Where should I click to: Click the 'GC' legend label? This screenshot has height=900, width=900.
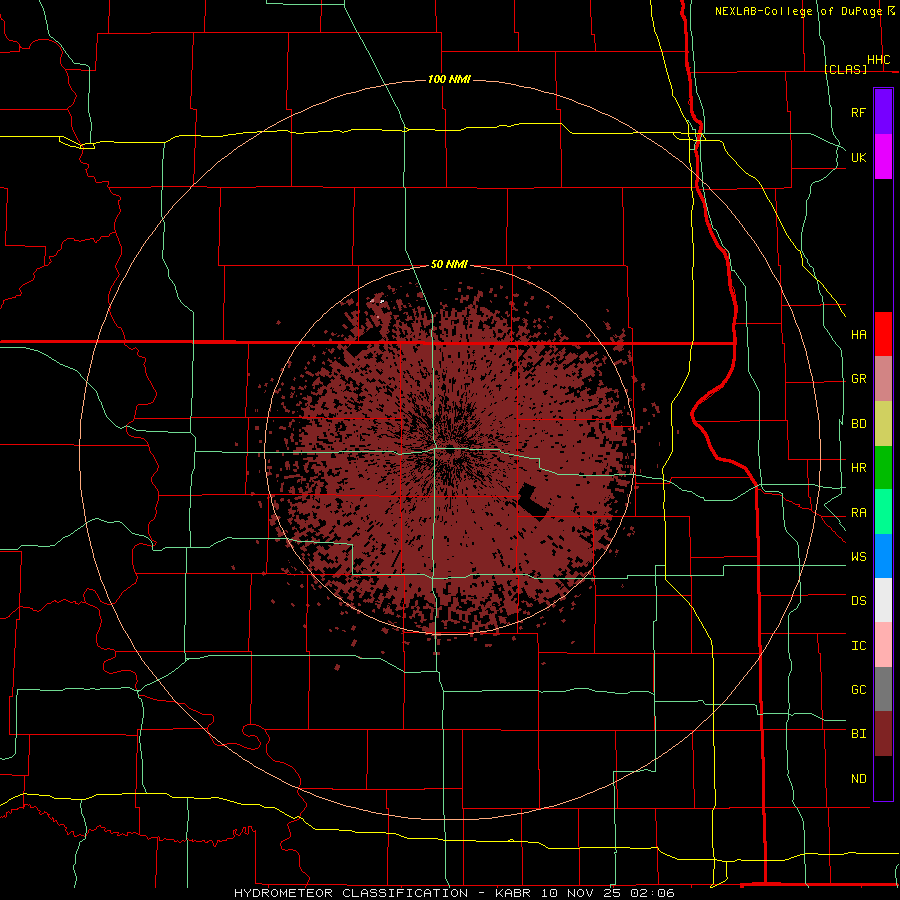[858, 690]
